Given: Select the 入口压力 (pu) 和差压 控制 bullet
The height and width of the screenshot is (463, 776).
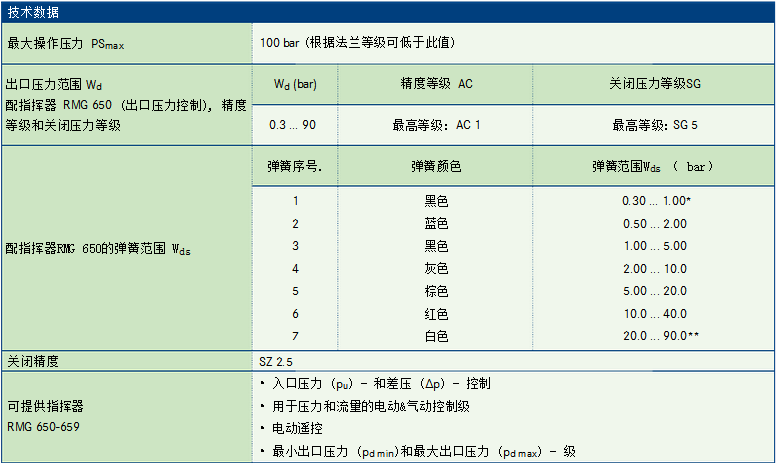Looking at the screenshot, I should click(x=376, y=384).
